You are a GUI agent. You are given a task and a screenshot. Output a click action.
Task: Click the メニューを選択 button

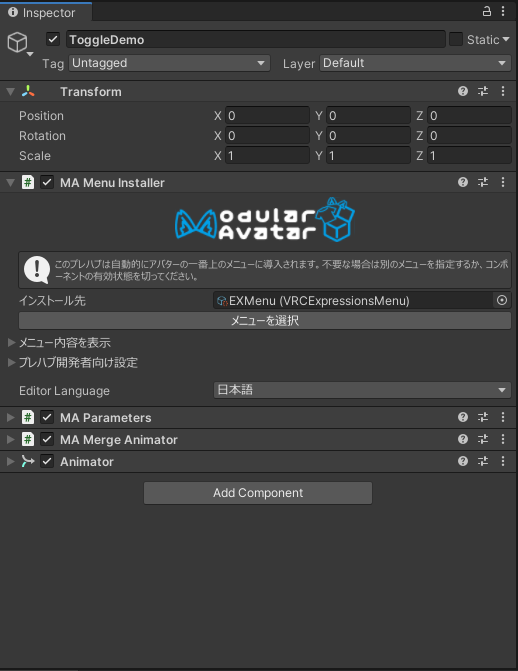point(265,321)
